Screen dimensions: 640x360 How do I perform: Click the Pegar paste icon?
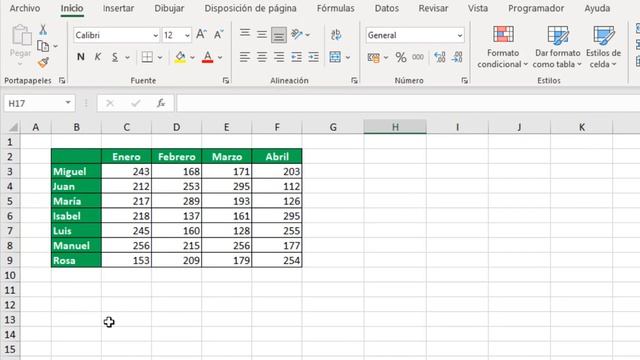(21, 35)
